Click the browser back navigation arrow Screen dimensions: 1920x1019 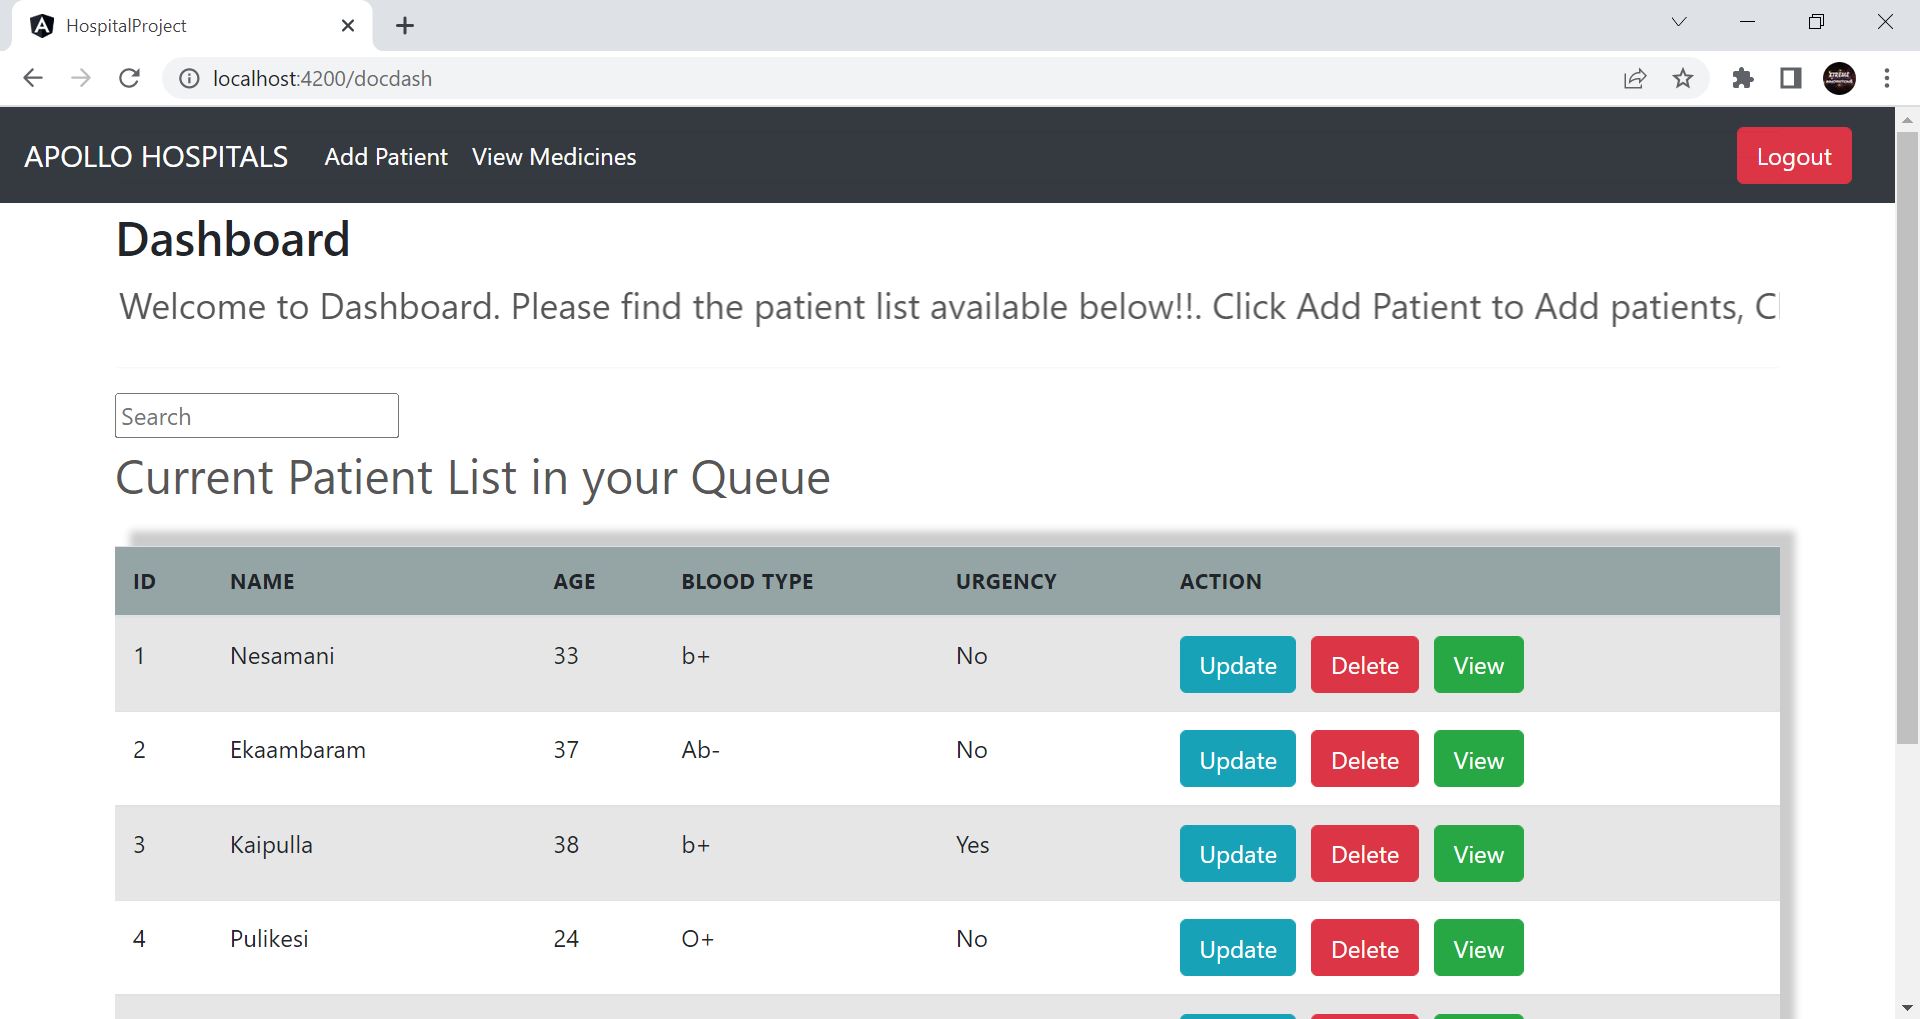point(33,78)
